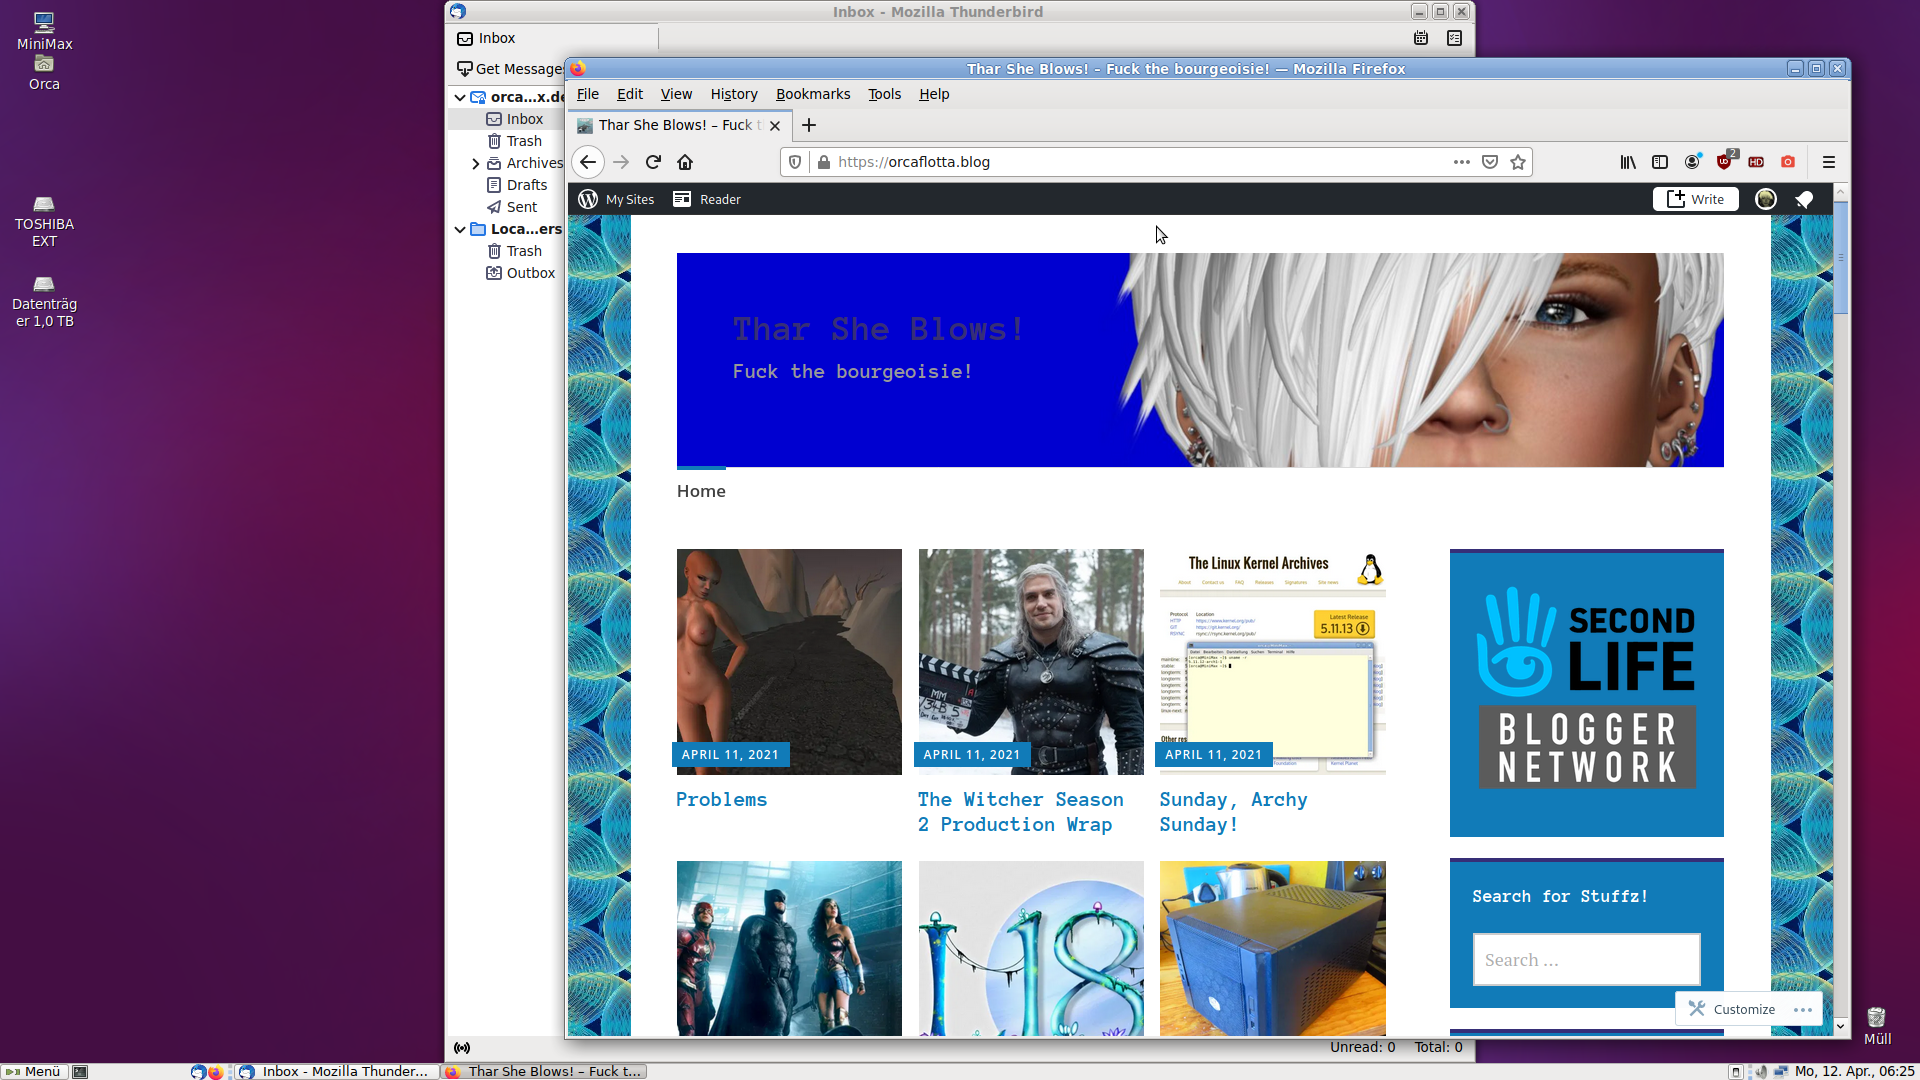Open the Thunderbird tasks tab icon

click(1455, 38)
